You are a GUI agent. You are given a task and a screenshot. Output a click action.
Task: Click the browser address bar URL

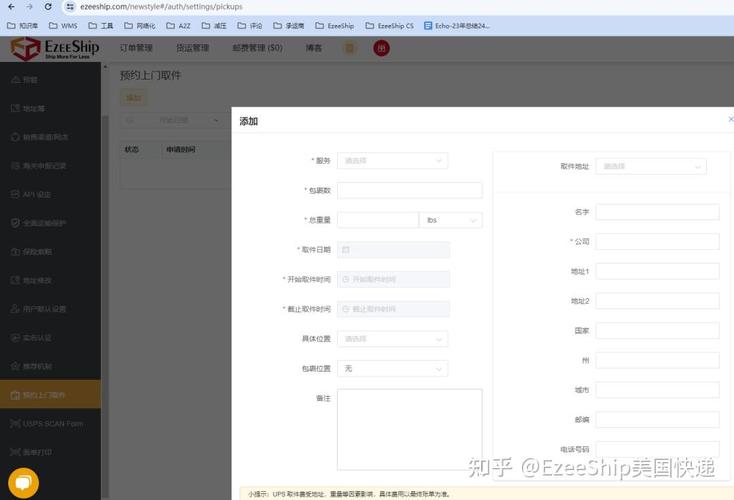pyautogui.click(x=161, y=7)
